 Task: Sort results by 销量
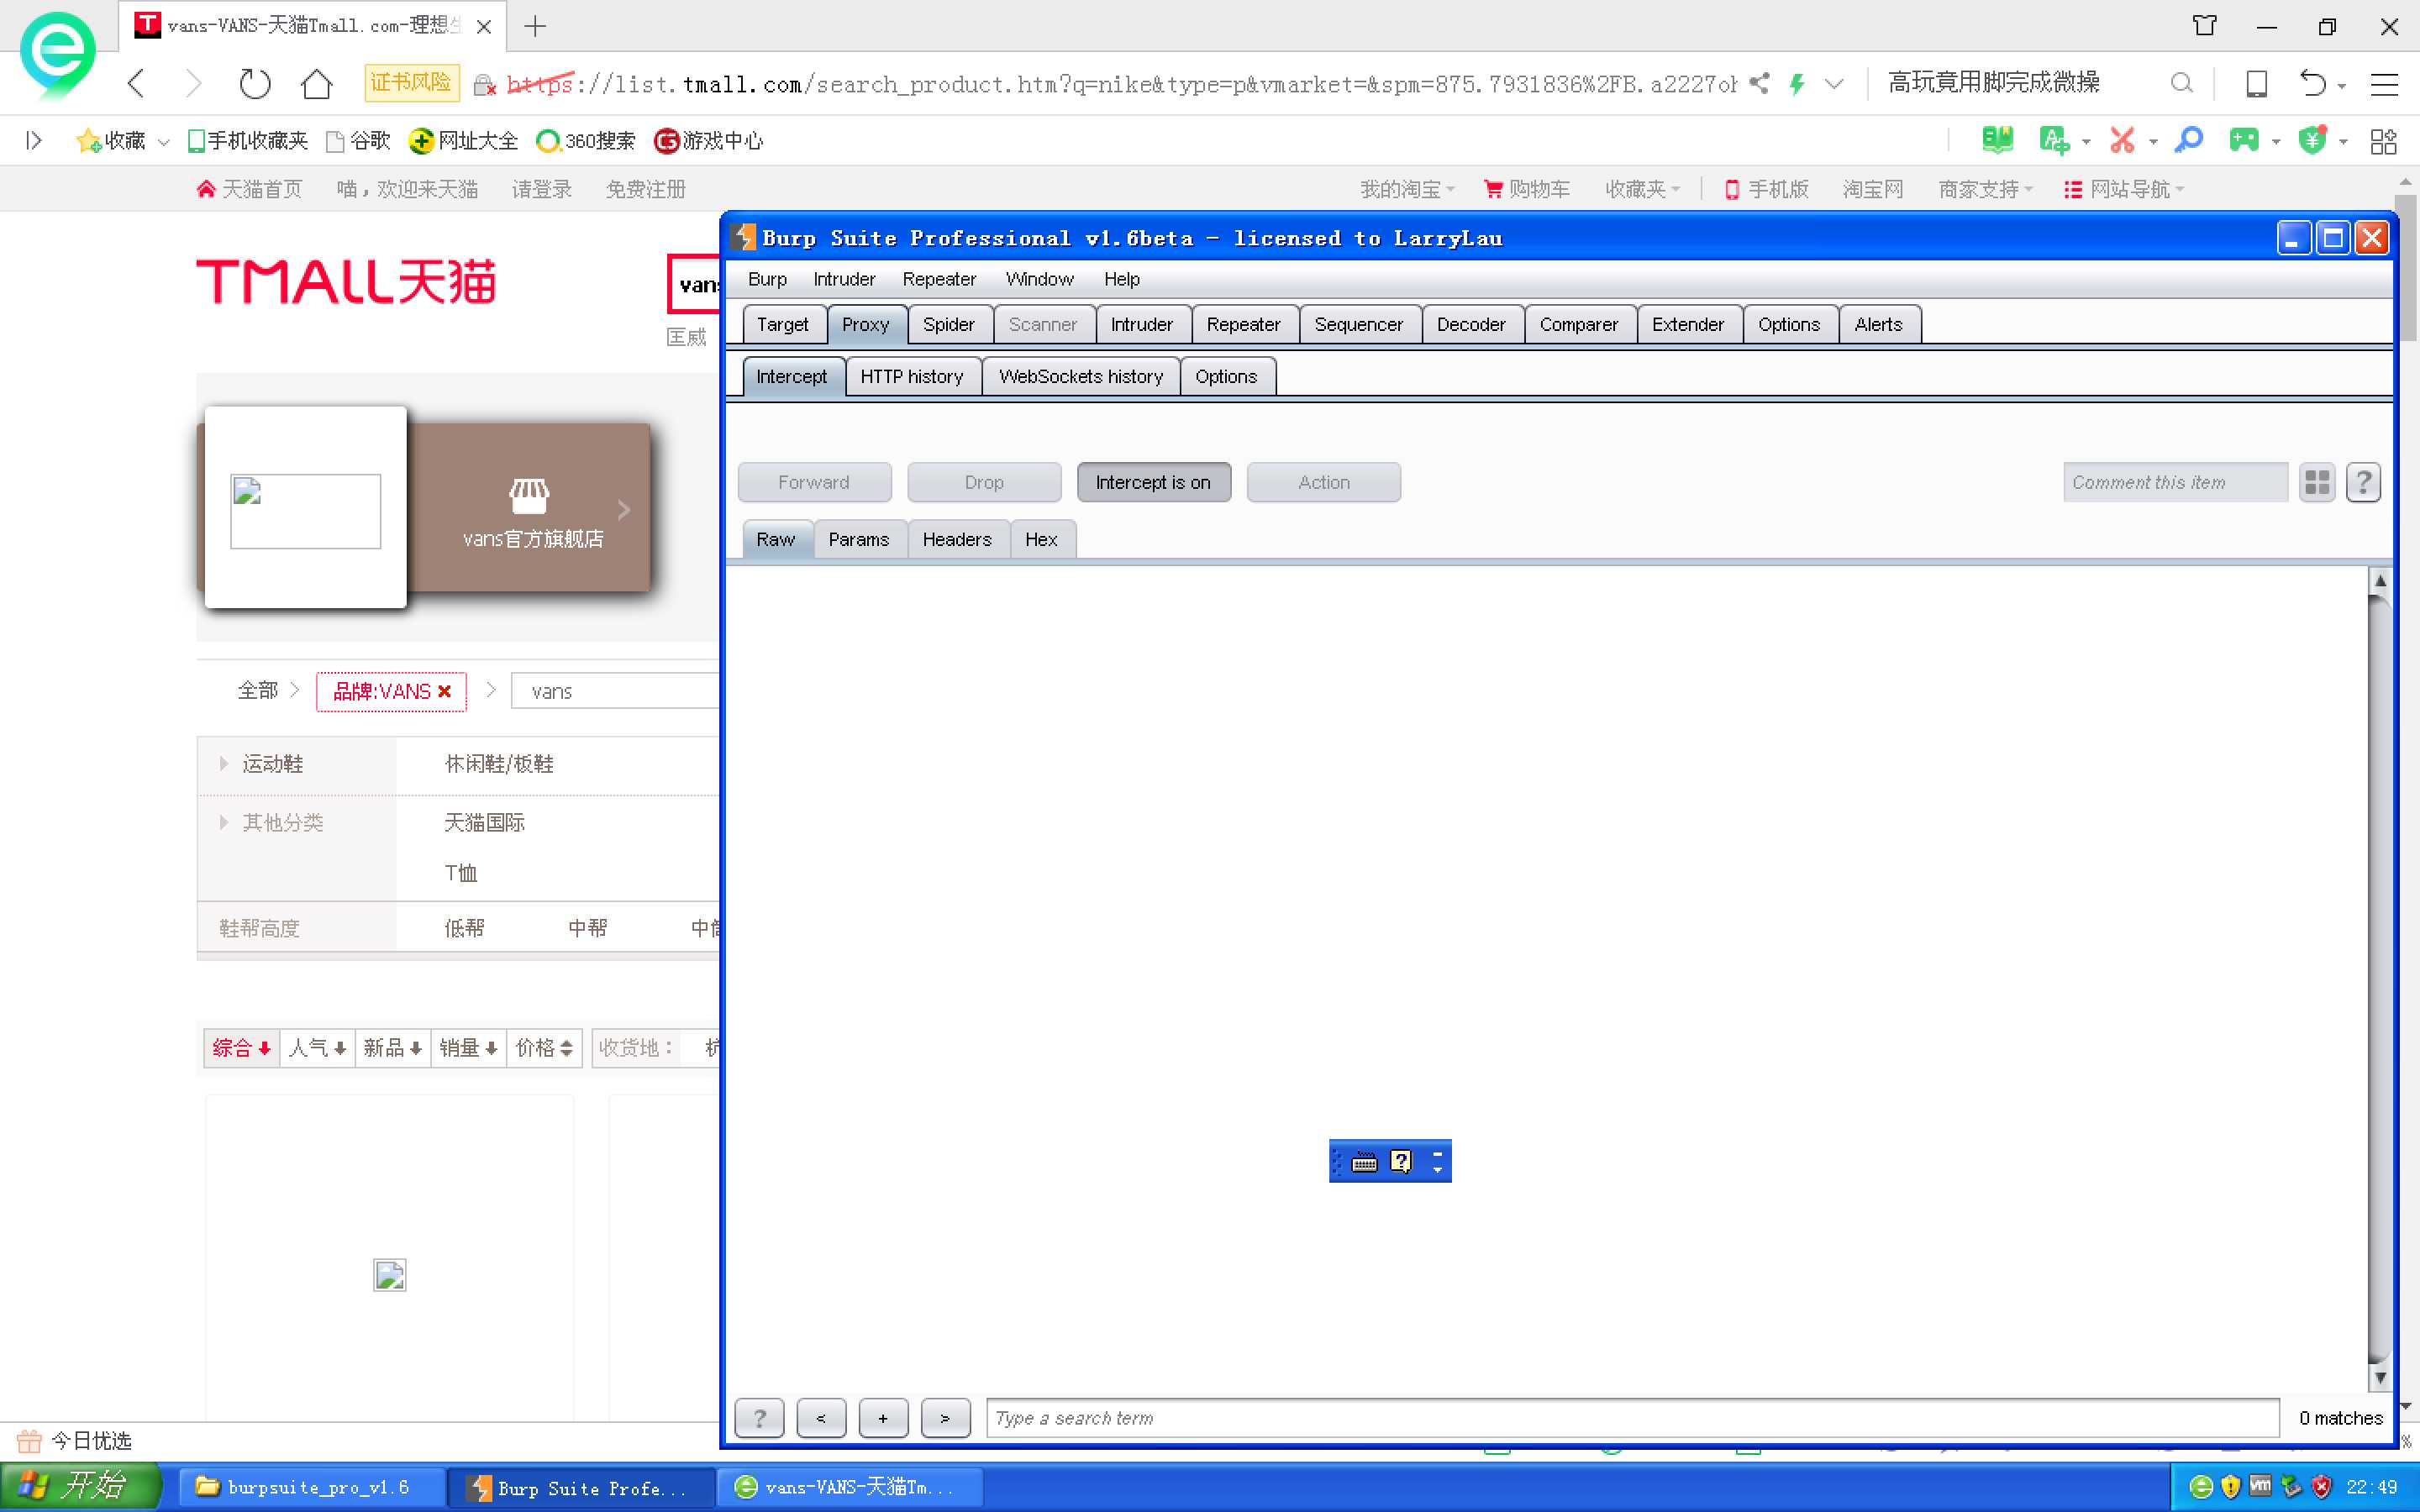click(x=468, y=1048)
